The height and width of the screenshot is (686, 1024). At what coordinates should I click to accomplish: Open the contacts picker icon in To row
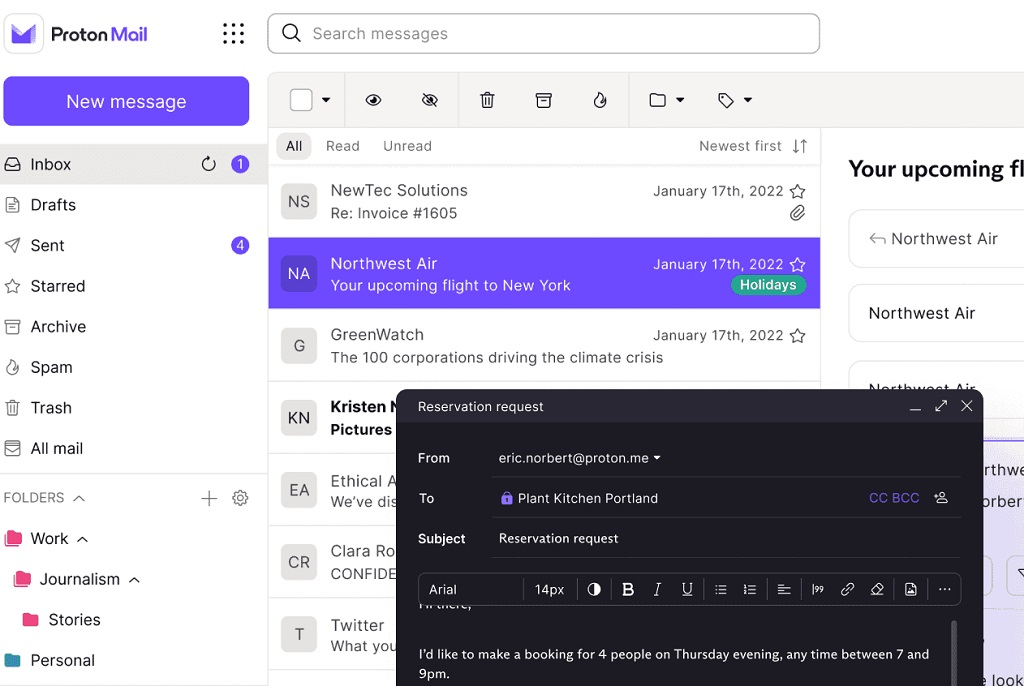(941, 498)
